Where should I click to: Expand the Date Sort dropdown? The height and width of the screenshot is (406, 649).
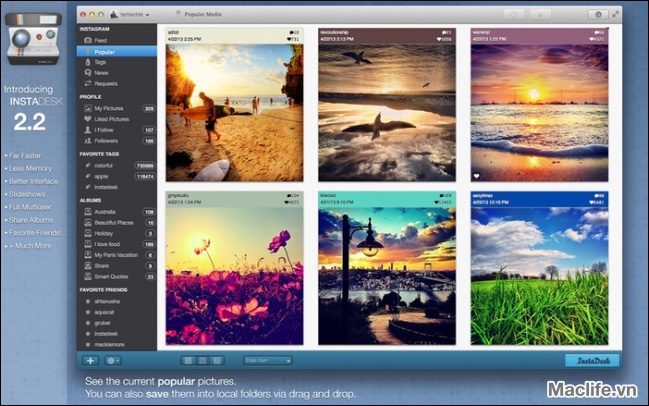[268, 360]
